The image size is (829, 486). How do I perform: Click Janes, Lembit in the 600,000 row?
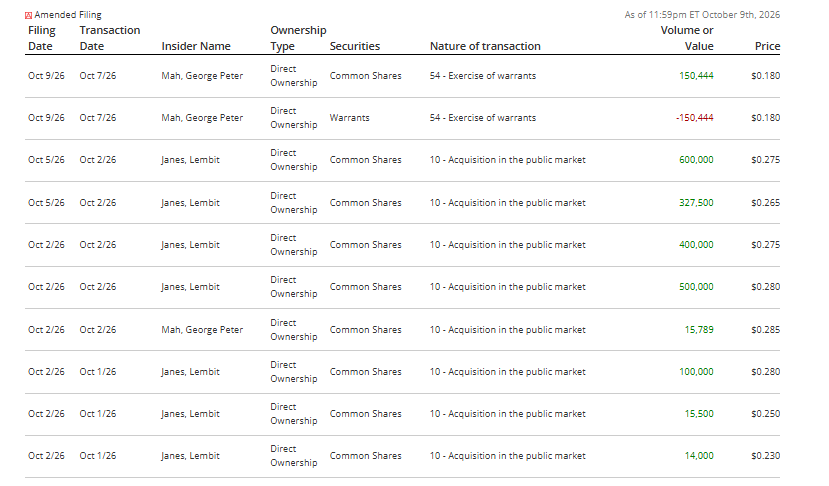pyautogui.click(x=190, y=160)
